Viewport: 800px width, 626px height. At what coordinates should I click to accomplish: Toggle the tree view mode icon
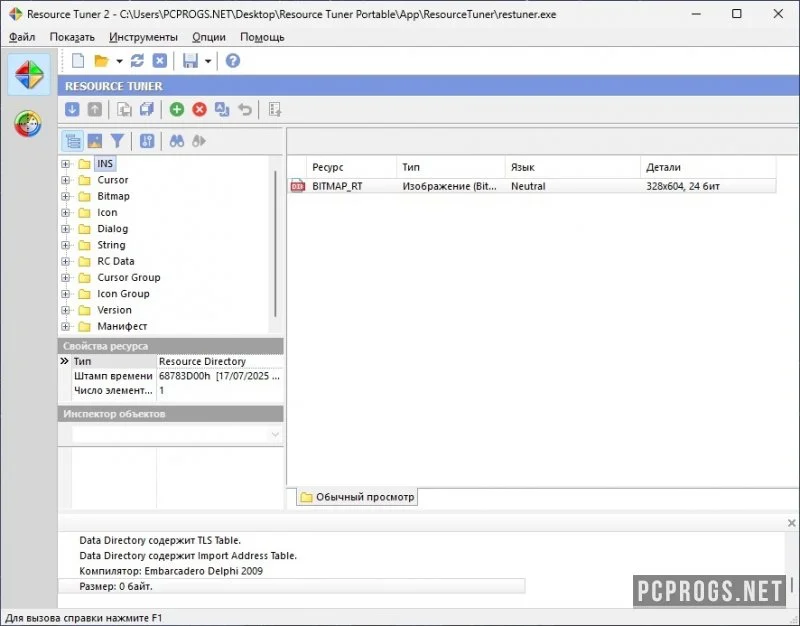pyautogui.click(x=72, y=141)
